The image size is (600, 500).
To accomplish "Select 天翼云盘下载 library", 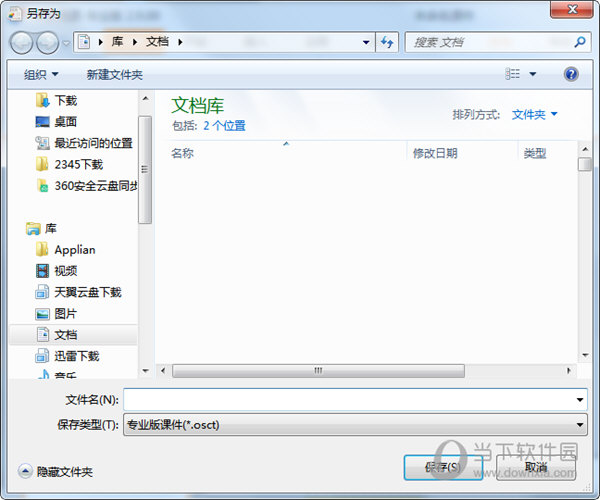I will (88, 292).
